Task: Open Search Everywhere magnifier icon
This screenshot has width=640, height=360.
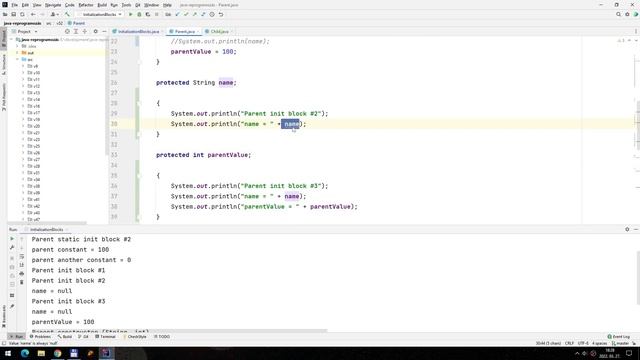Action: 618,14
